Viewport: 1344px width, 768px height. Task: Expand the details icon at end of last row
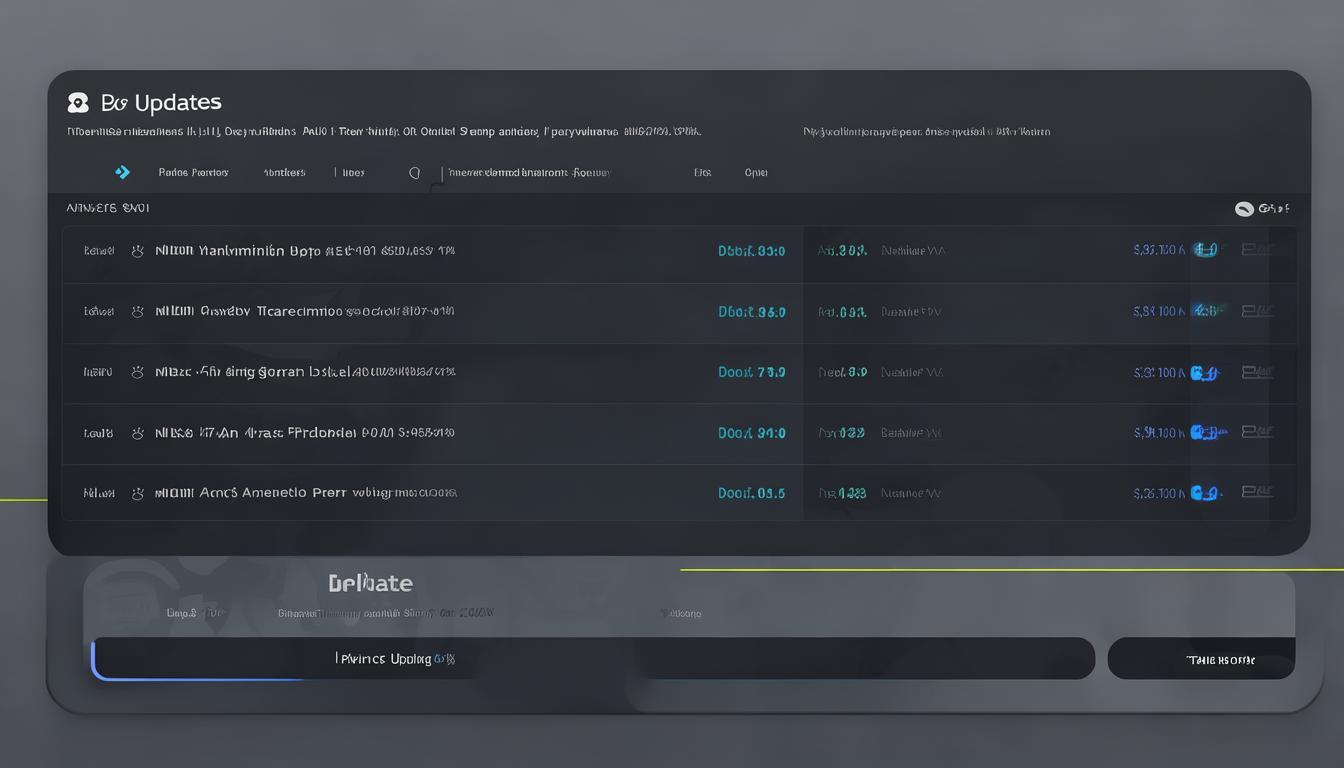click(1257, 492)
